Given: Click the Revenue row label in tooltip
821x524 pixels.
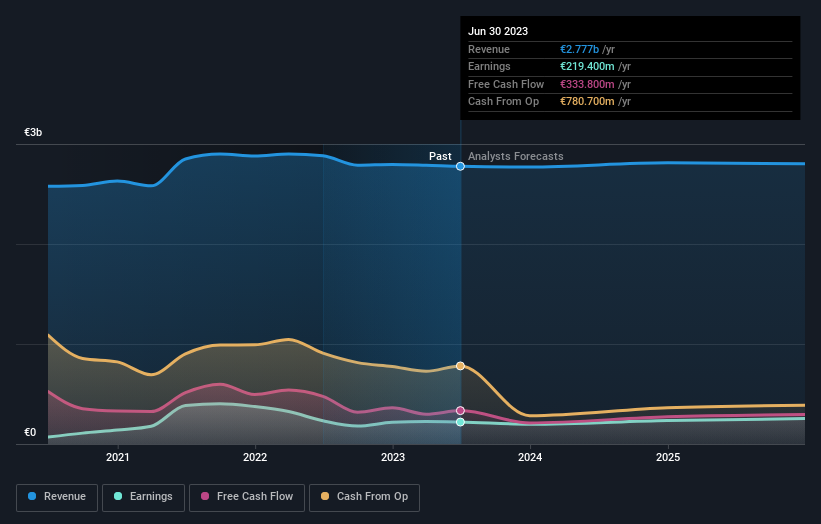Looking at the screenshot, I should pos(489,49).
